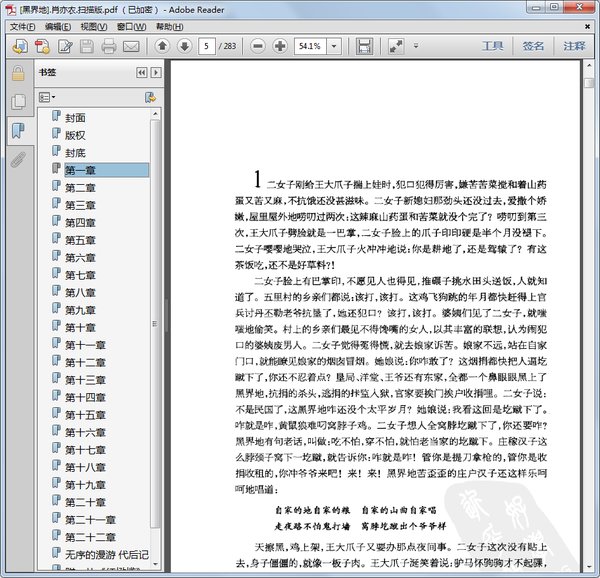The width and height of the screenshot is (600, 578).
Task: Toggle full-screen read mode icon
Action: [396, 47]
